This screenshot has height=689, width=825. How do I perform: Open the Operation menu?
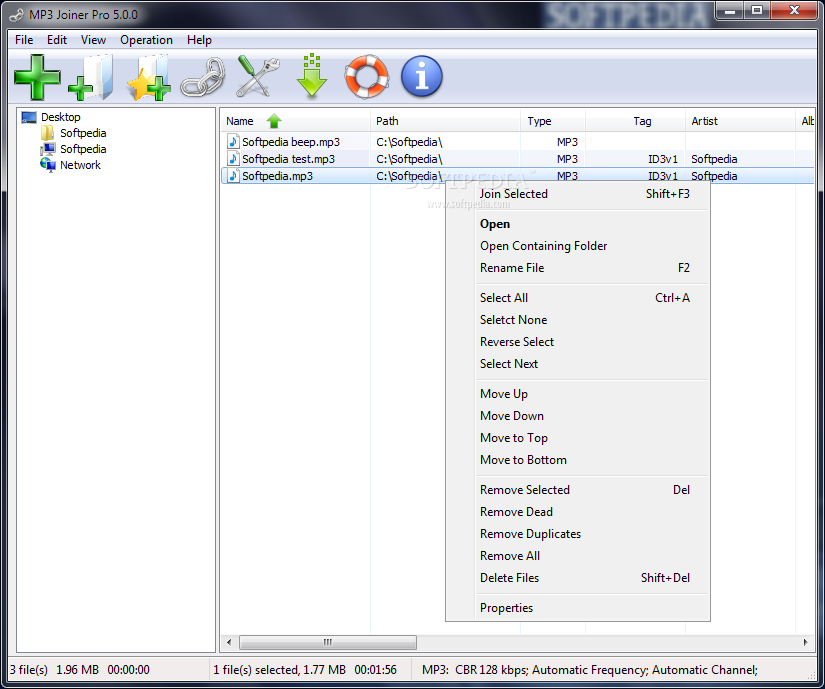click(146, 40)
